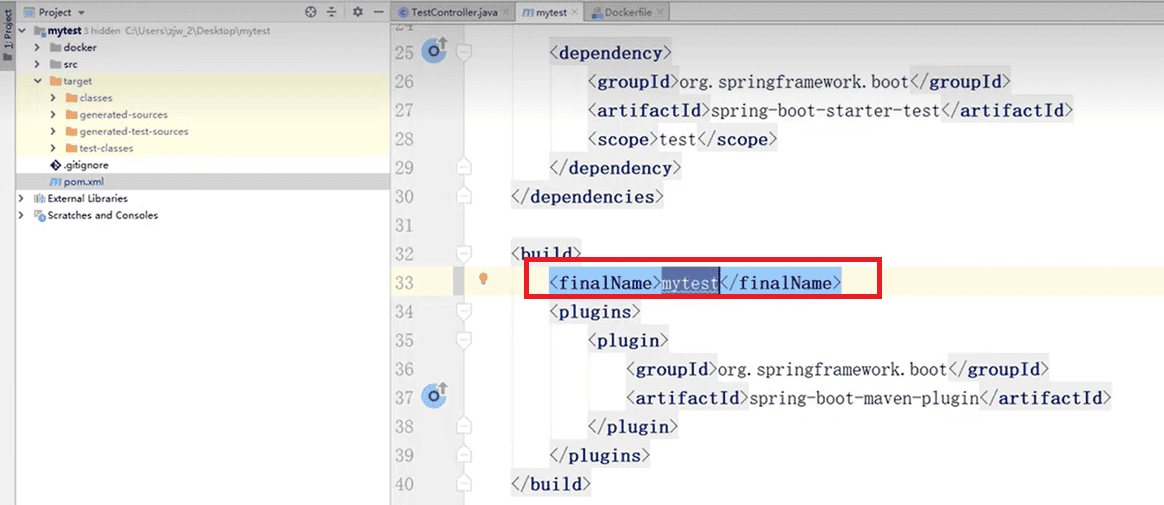The width and height of the screenshot is (1164, 505).
Task: Click the override gutter icon on line 37
Action: 435,396
